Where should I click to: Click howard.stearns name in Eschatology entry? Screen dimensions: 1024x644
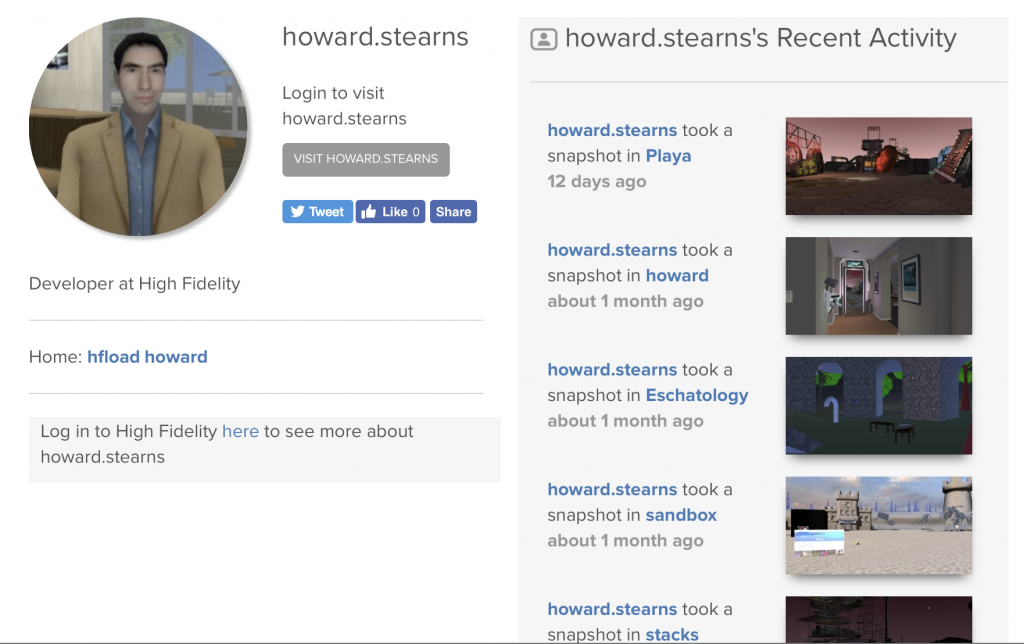point(612,370)
